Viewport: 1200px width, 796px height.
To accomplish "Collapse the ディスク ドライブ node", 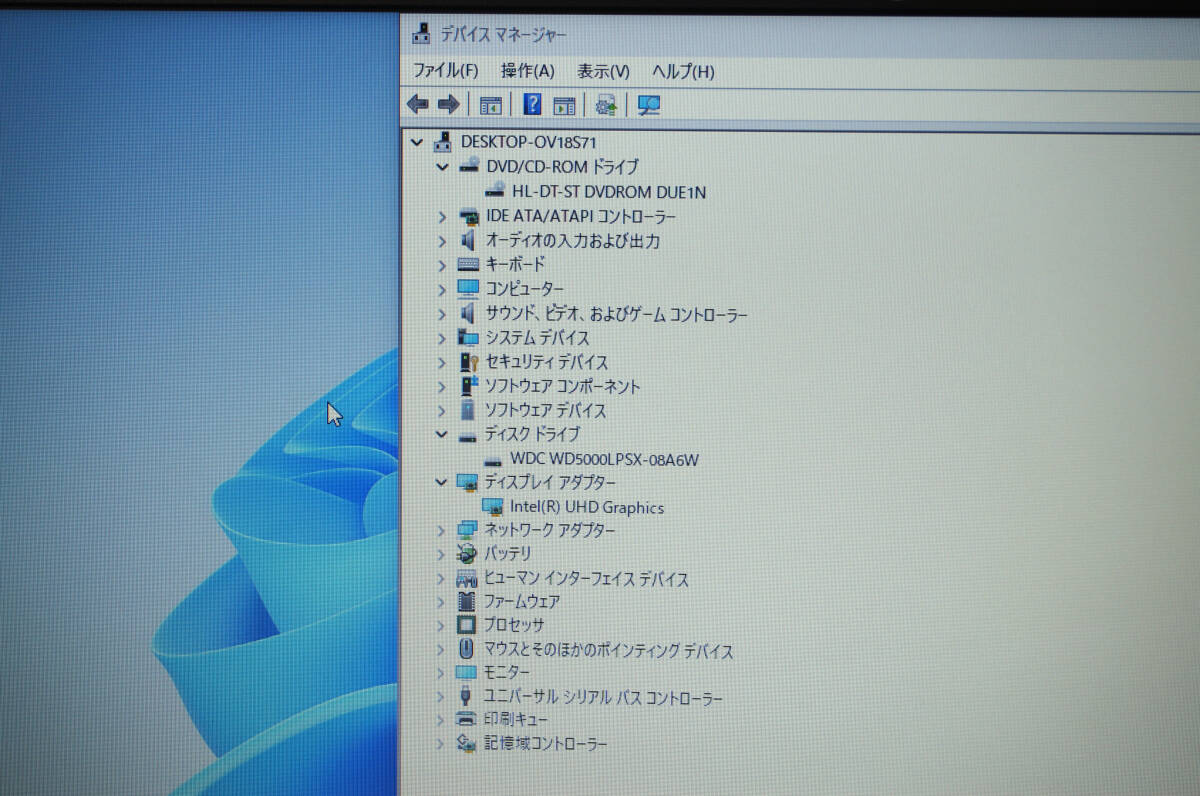I will [441, 435].
